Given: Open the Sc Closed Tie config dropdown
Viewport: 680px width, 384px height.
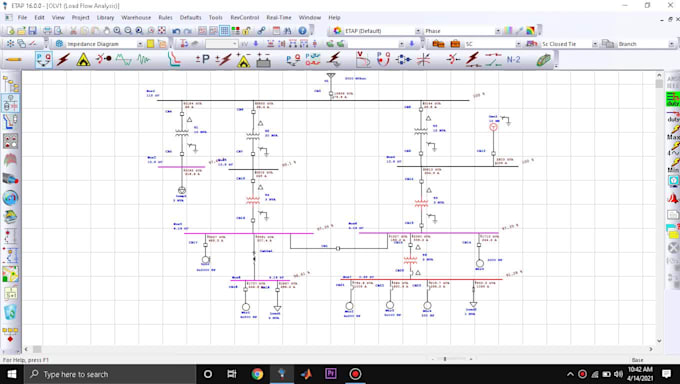Looking at the screenshot, I should tap(595, 44).
